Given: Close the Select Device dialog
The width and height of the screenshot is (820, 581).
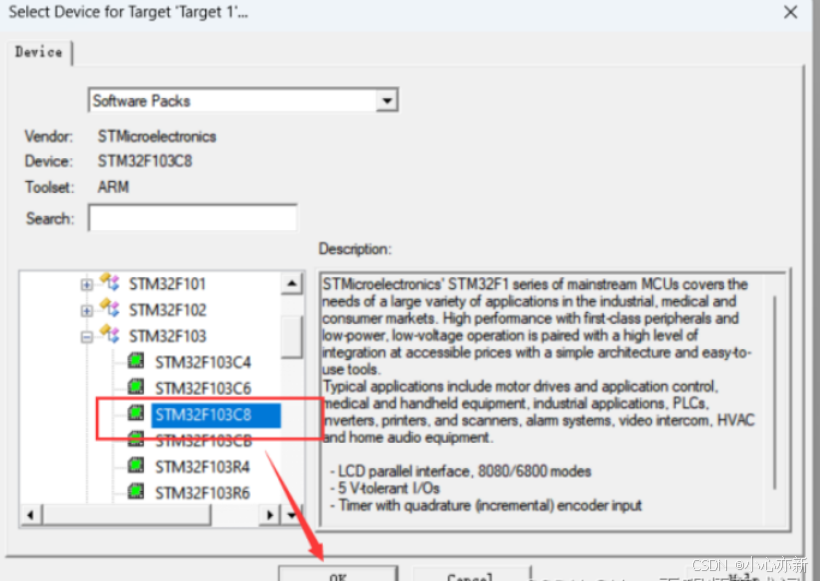Looking at the screenshot, I should [790, 12].
